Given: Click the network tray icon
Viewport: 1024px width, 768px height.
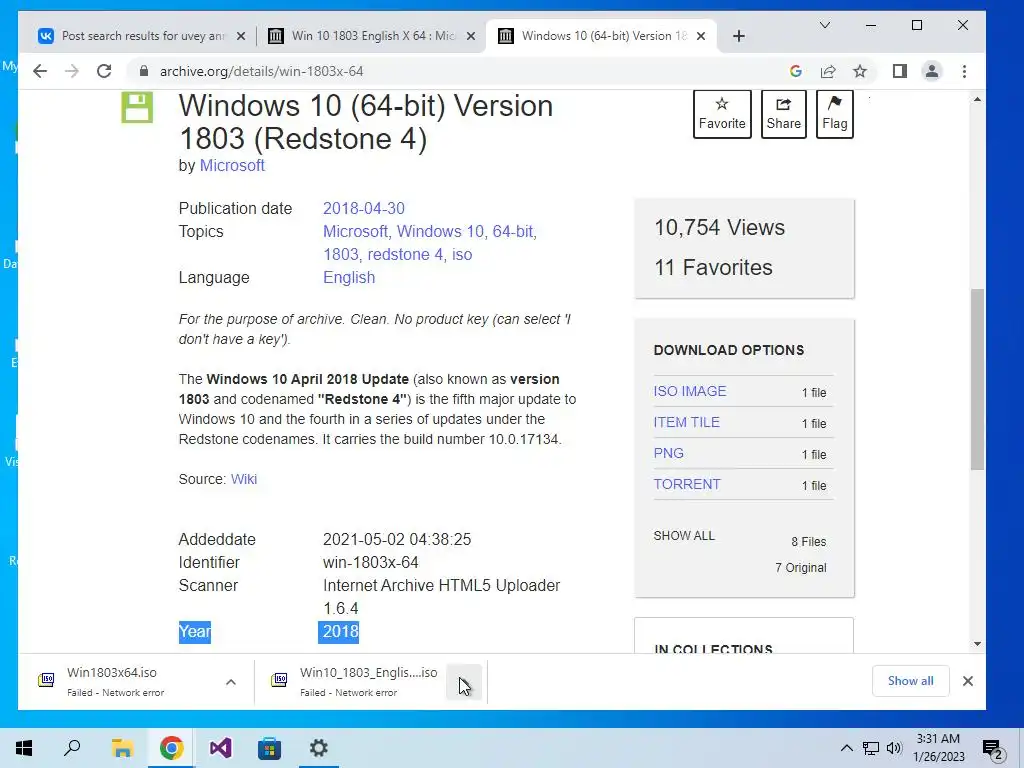Looking at the screenshot, I should [x=871, y=748].
